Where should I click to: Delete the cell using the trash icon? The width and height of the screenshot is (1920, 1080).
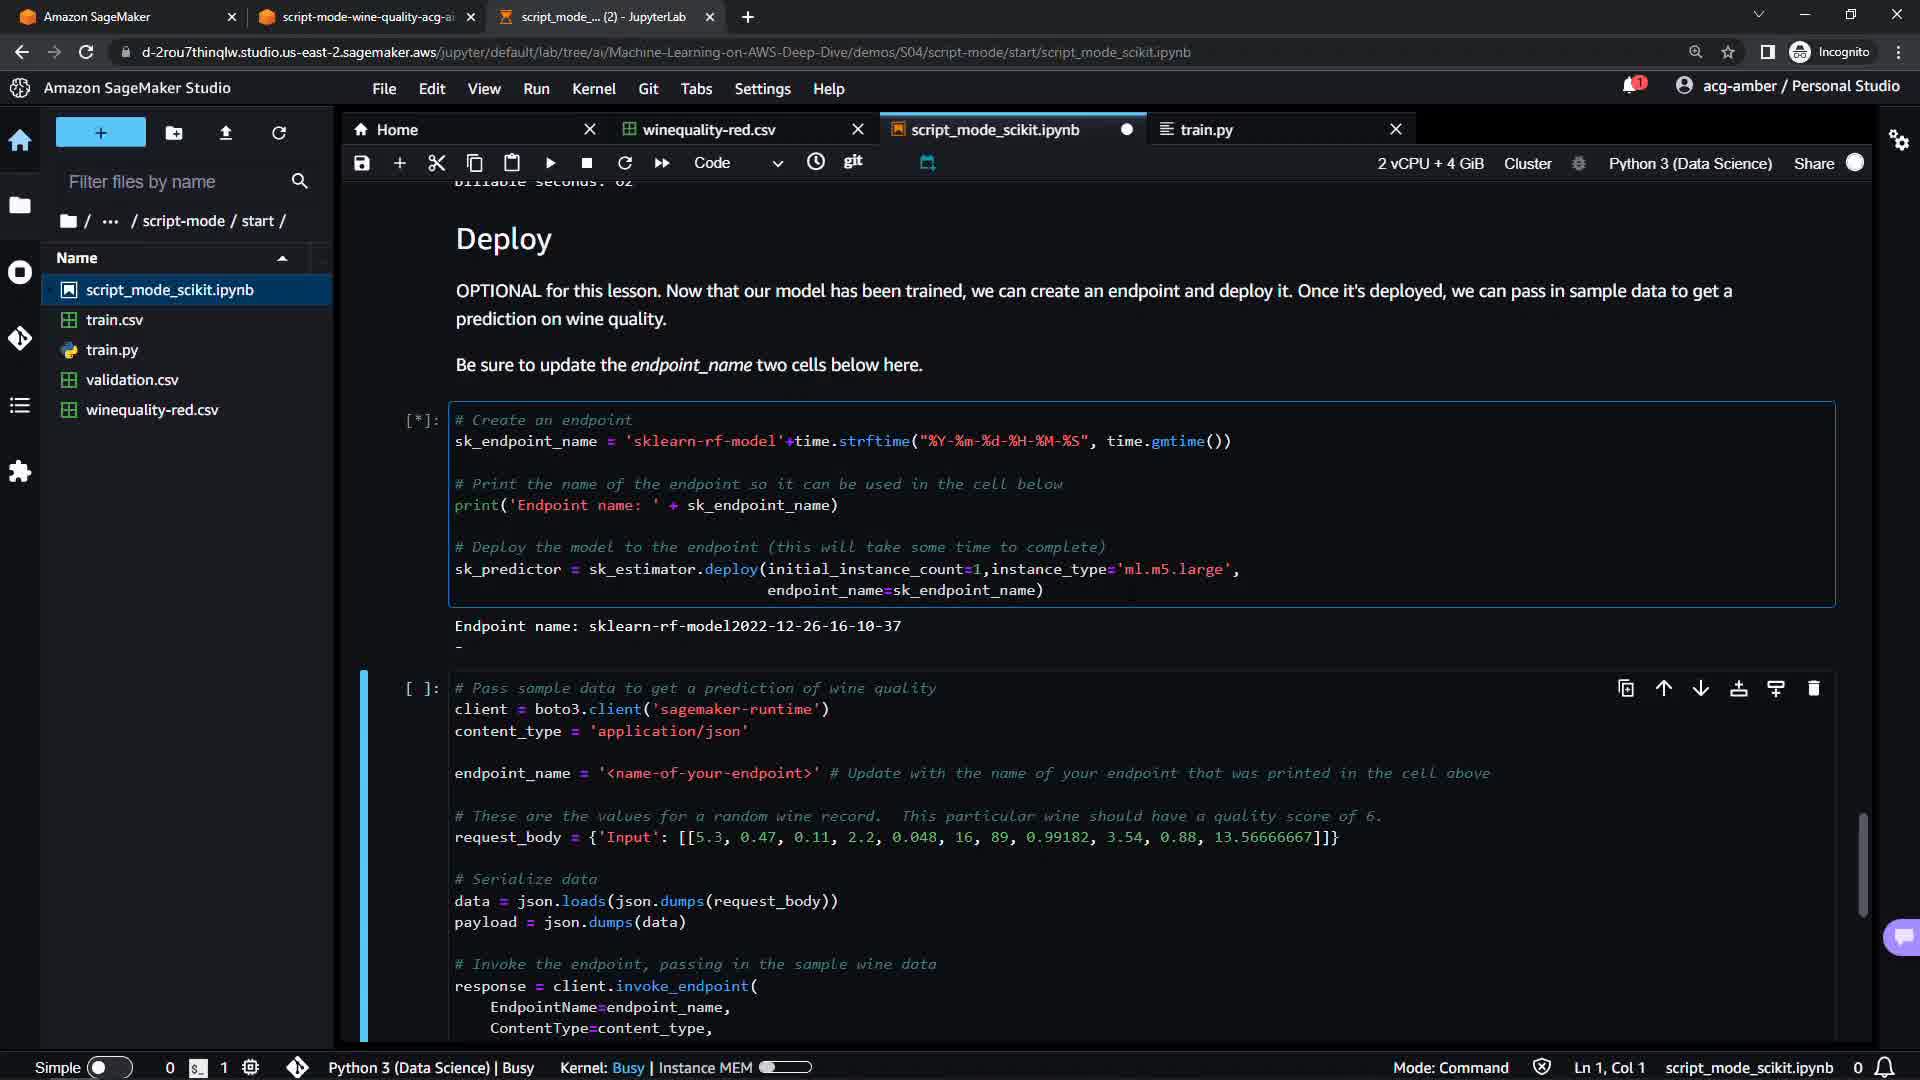click(x=1813, y=688)
